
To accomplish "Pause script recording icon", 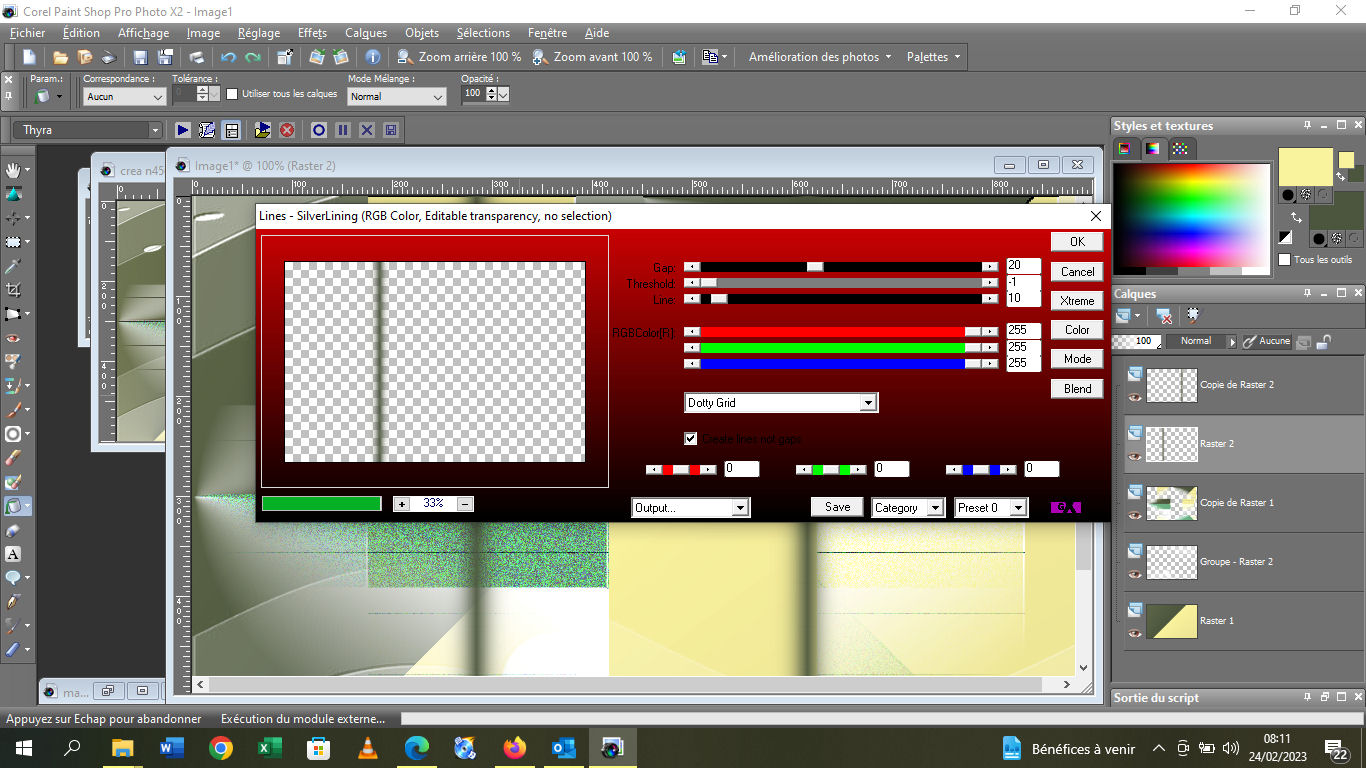I will tap(343, 130).
